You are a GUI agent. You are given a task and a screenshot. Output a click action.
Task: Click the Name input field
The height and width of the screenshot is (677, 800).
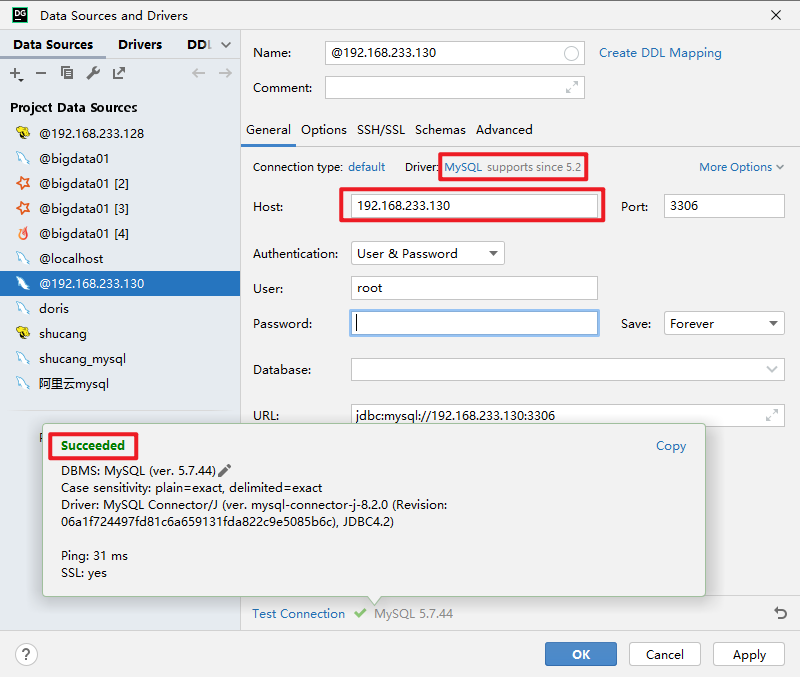[455, 53]
